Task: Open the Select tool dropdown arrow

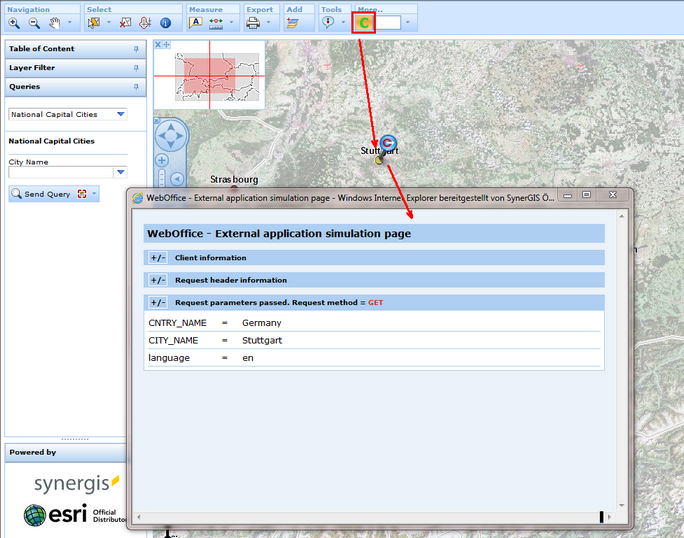Action: (x=109, y=22)
